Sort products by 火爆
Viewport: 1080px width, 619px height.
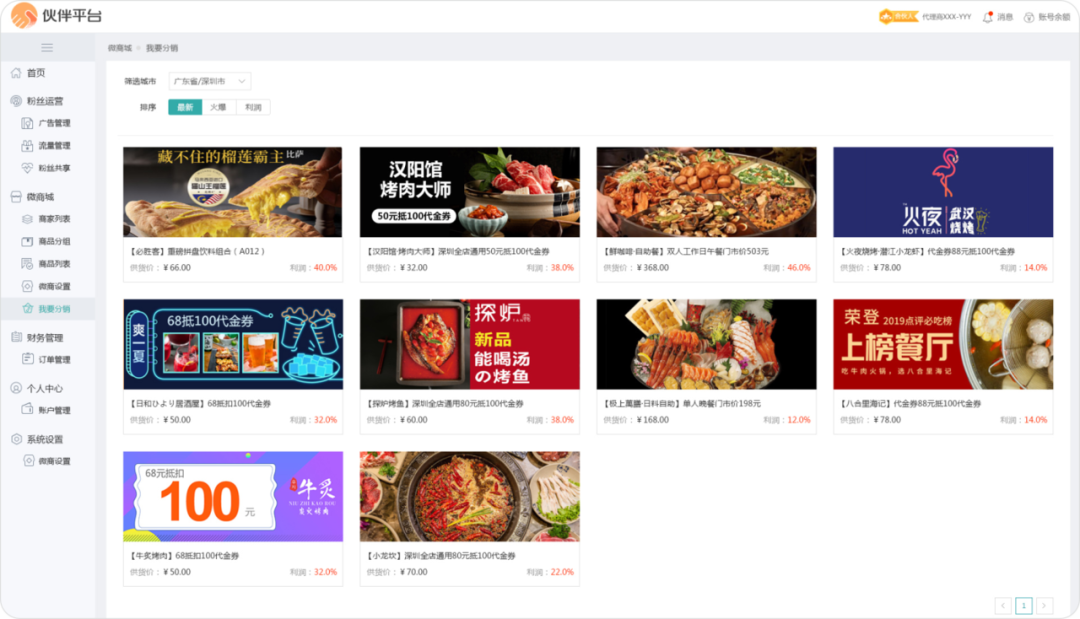click(218, 107)
